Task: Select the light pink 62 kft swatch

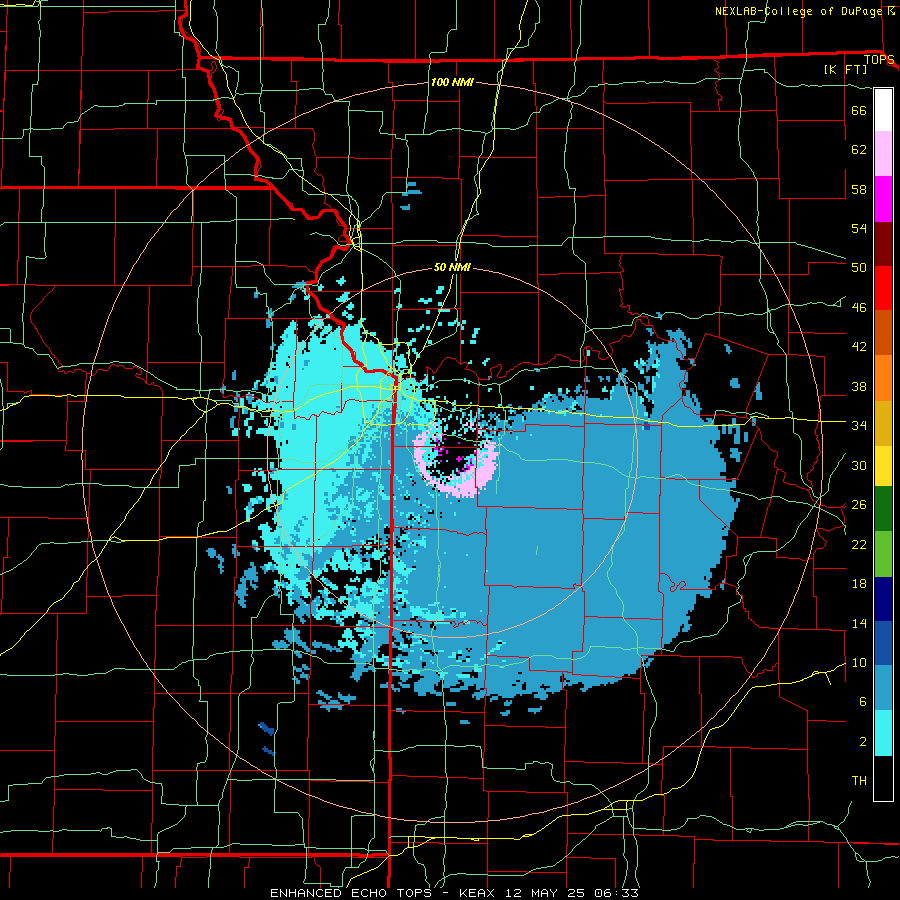Action: [883, 153]
